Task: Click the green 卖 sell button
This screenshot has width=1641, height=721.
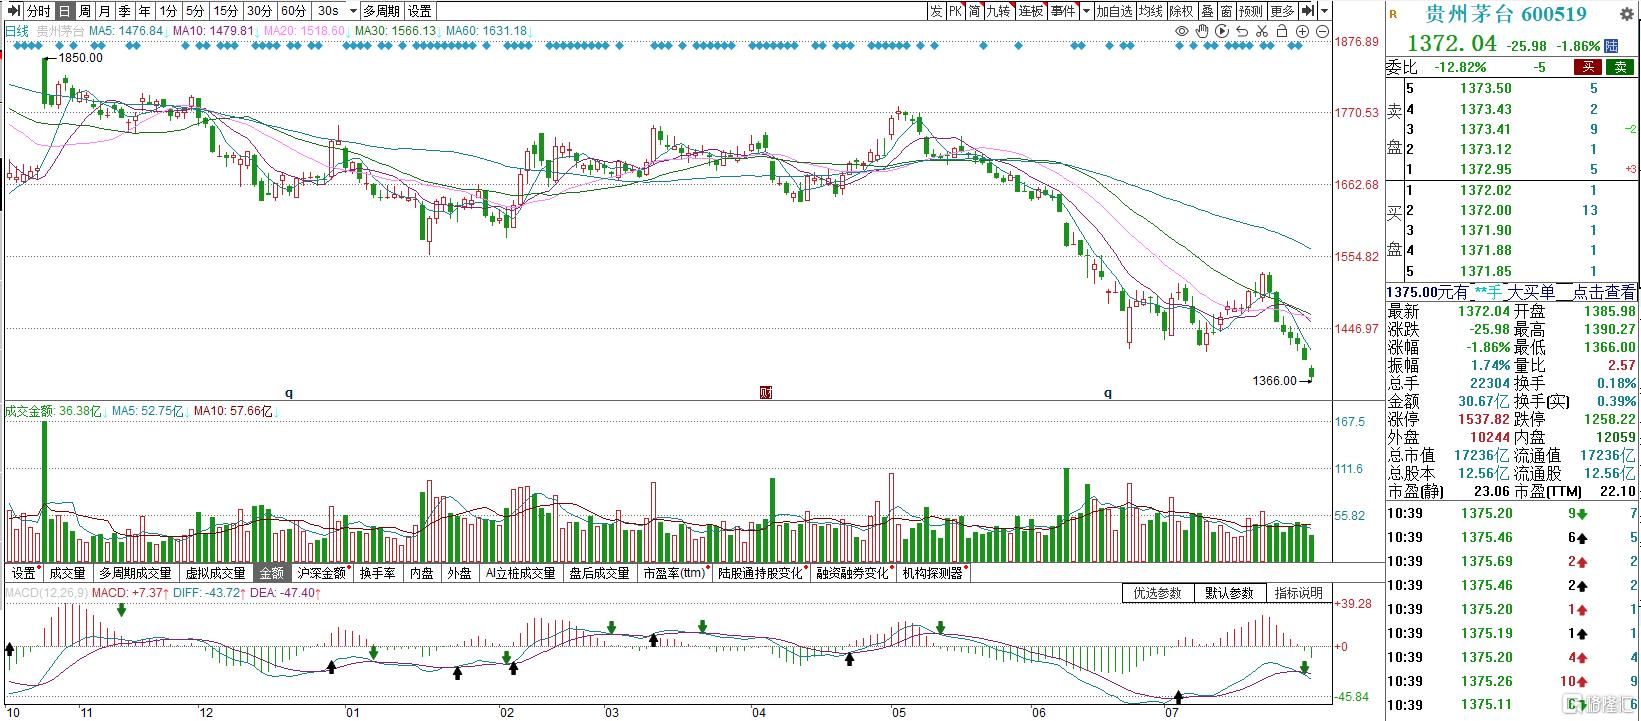Action: pos(1618,67)
